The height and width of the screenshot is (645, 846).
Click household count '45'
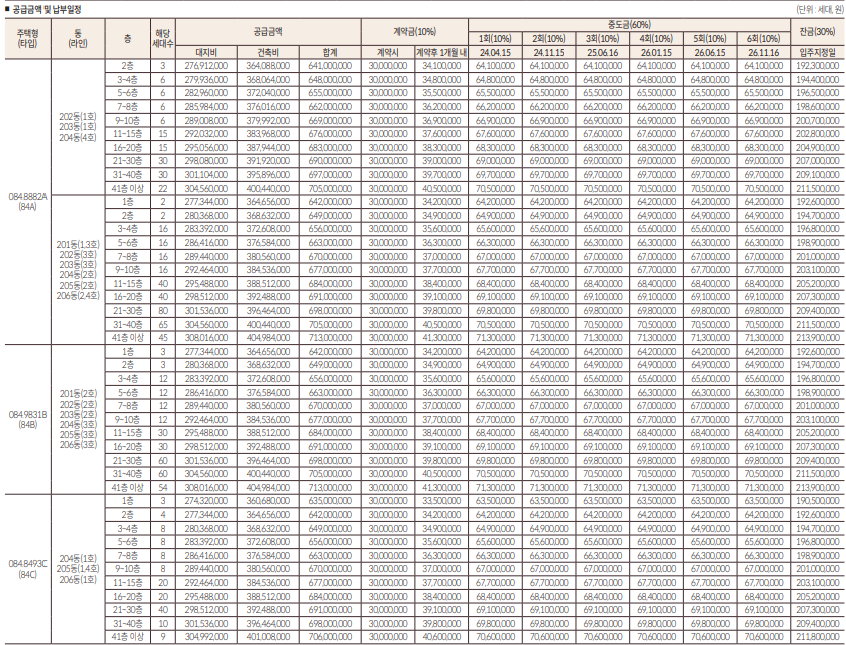click(163, 338)
